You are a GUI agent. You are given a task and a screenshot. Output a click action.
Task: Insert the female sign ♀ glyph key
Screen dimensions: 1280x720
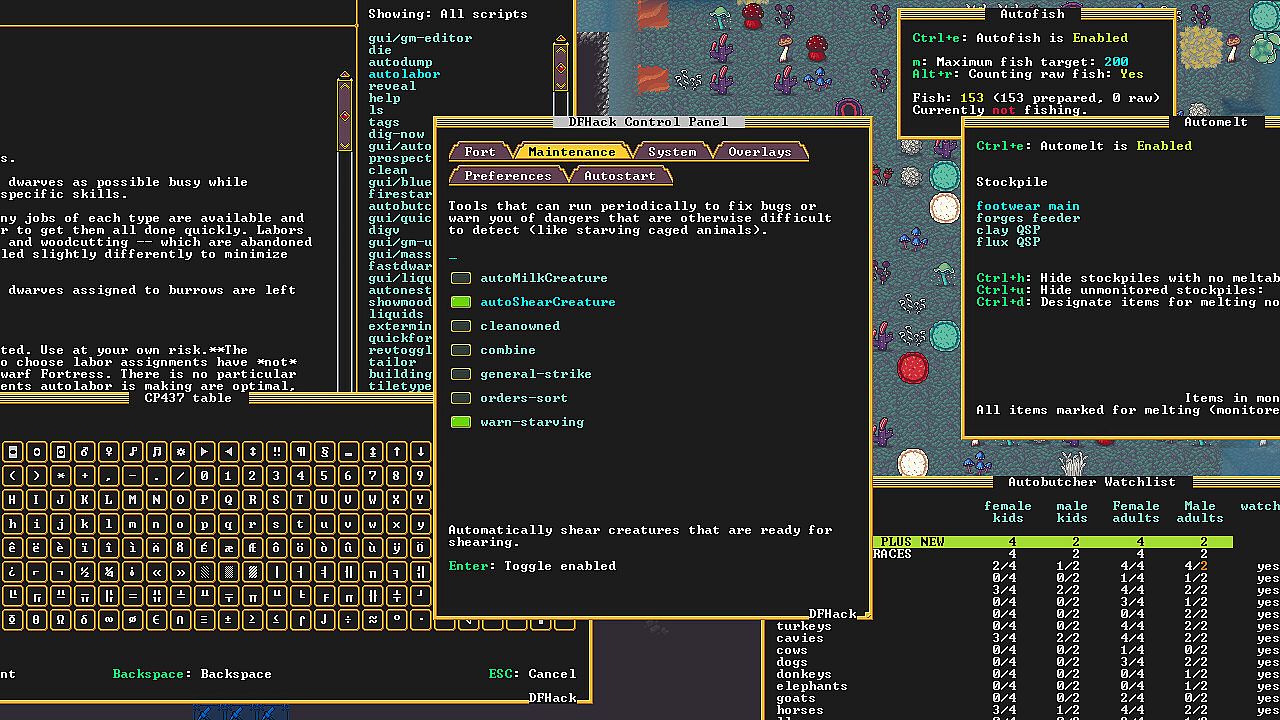point(108,451)
